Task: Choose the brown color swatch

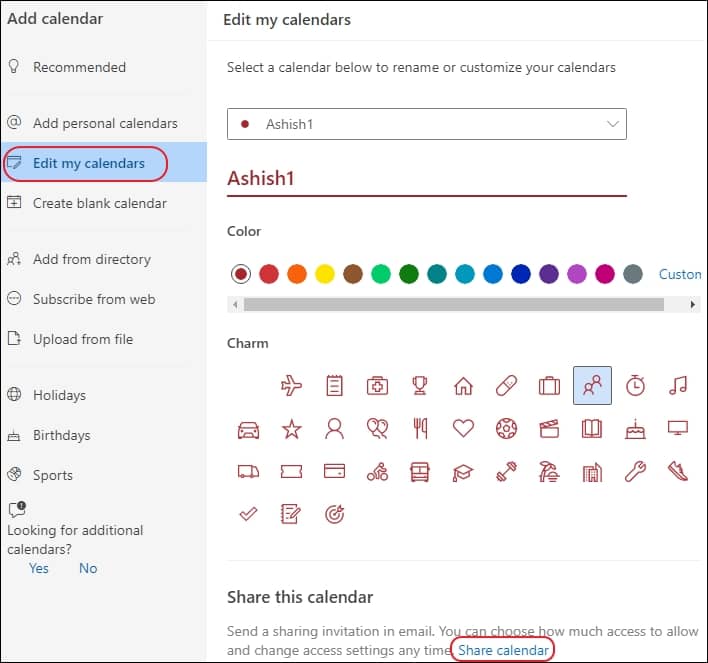Action: coord(353,274)
